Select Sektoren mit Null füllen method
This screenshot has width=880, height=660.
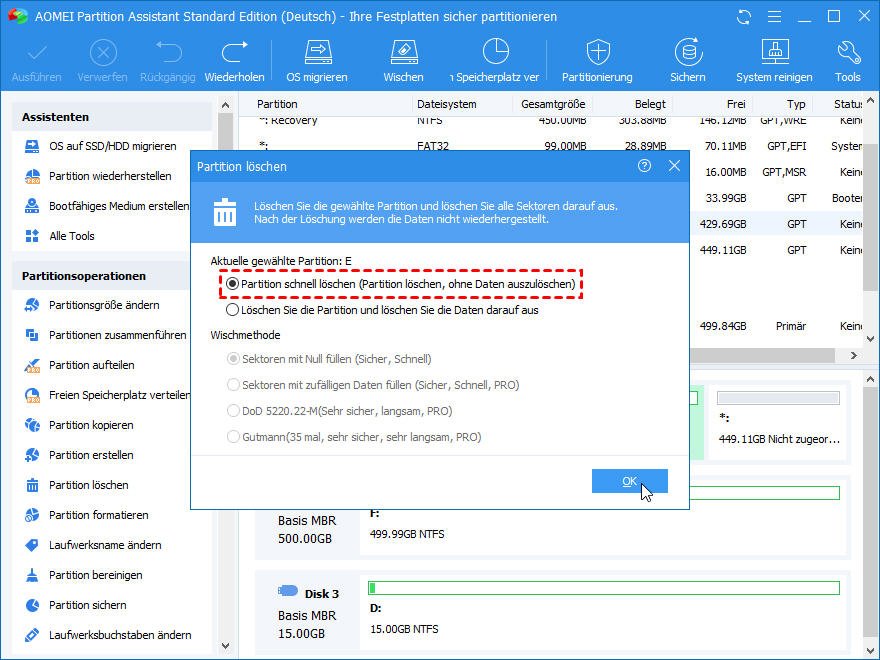(x=233, y=359)
